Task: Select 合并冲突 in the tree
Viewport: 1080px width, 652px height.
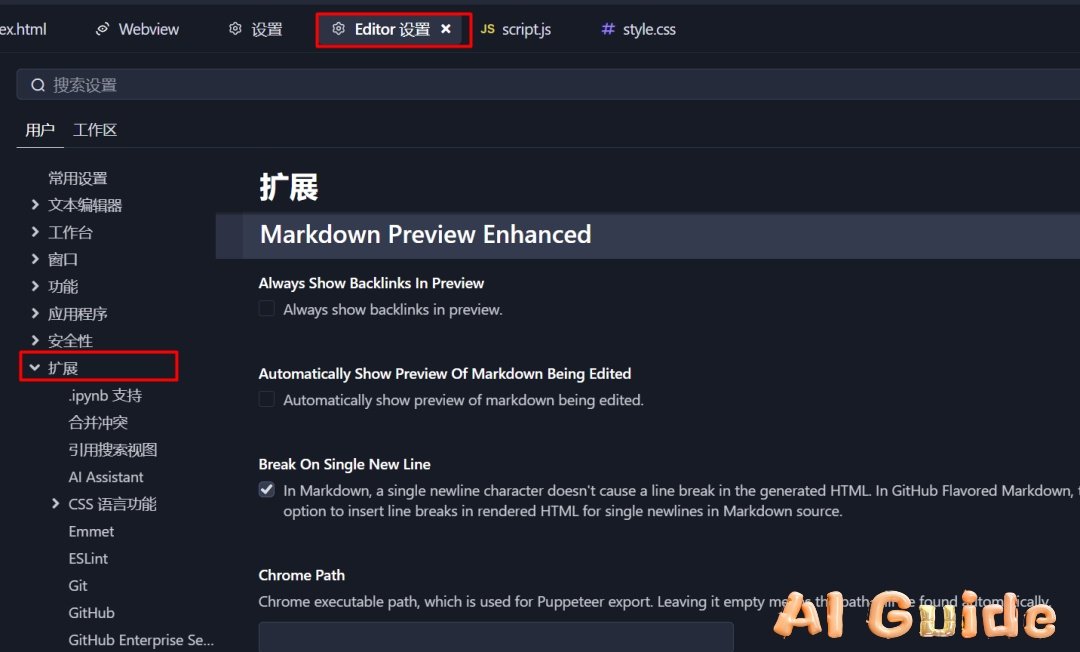Action: click(x=98, y=422)
